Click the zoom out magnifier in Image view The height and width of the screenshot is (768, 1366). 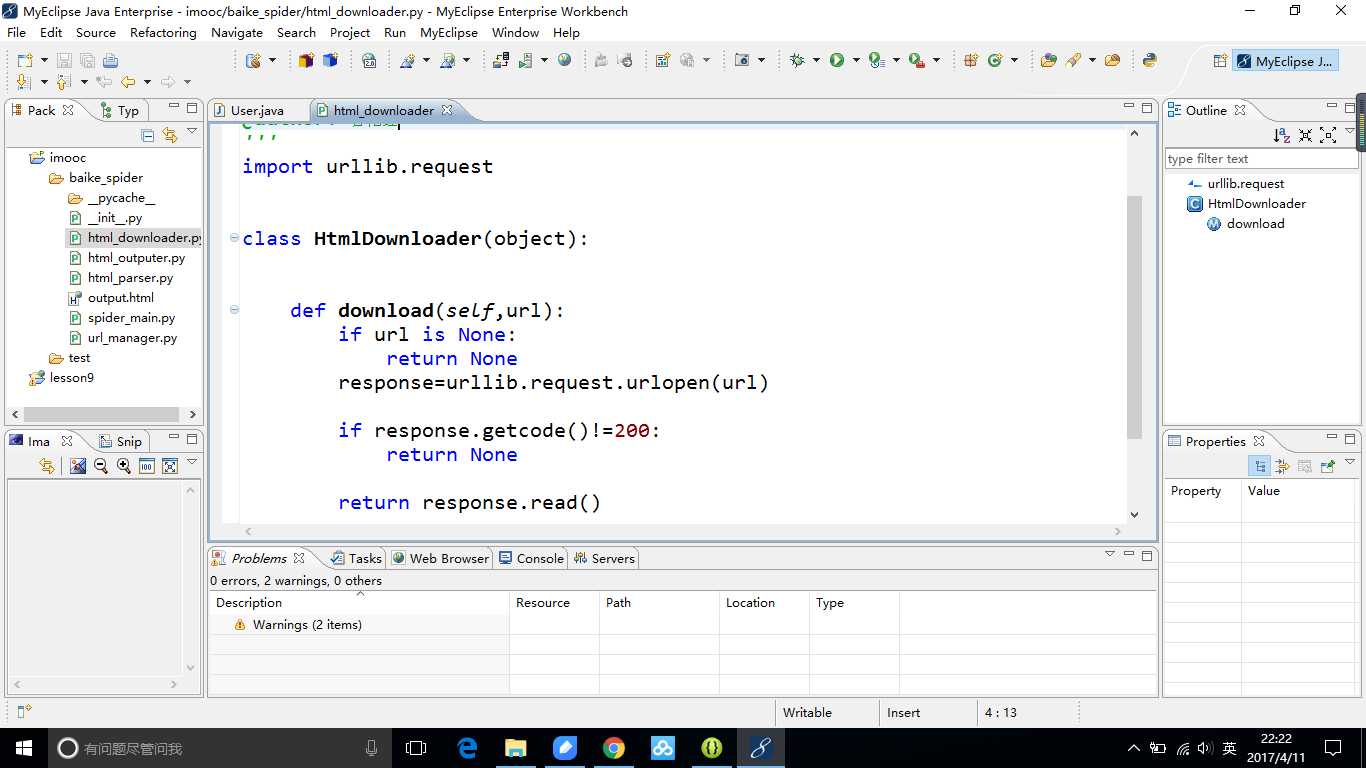pyautogui.click(x=101, y=466)
